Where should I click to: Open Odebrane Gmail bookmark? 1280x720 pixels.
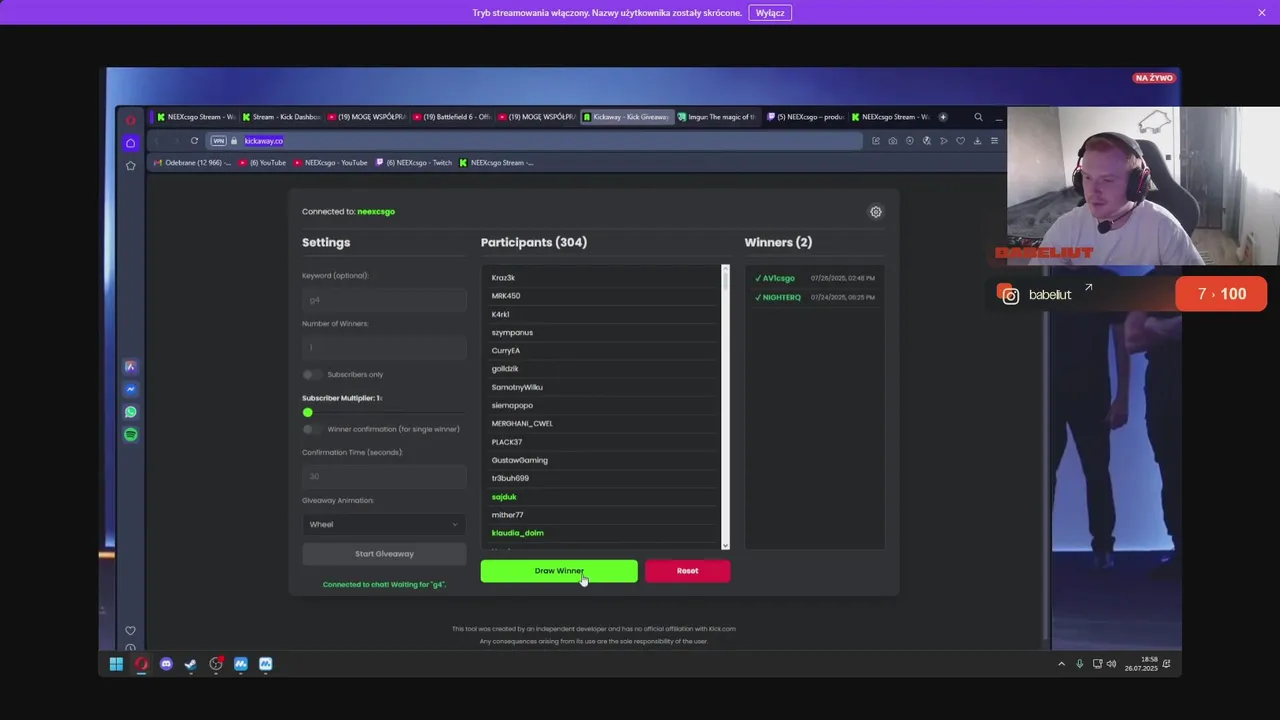(x=192, y=163)
